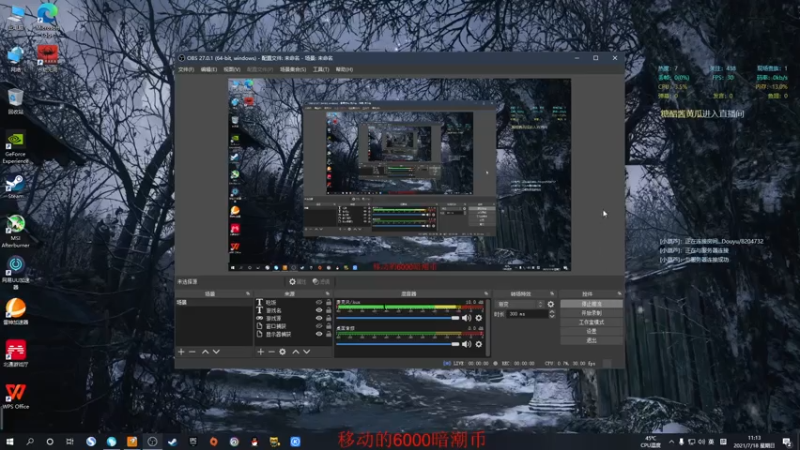This screenshot has width=800, height=450.
Task: Open source Filters button beside Properties
Action: click(x=321, y=282)
